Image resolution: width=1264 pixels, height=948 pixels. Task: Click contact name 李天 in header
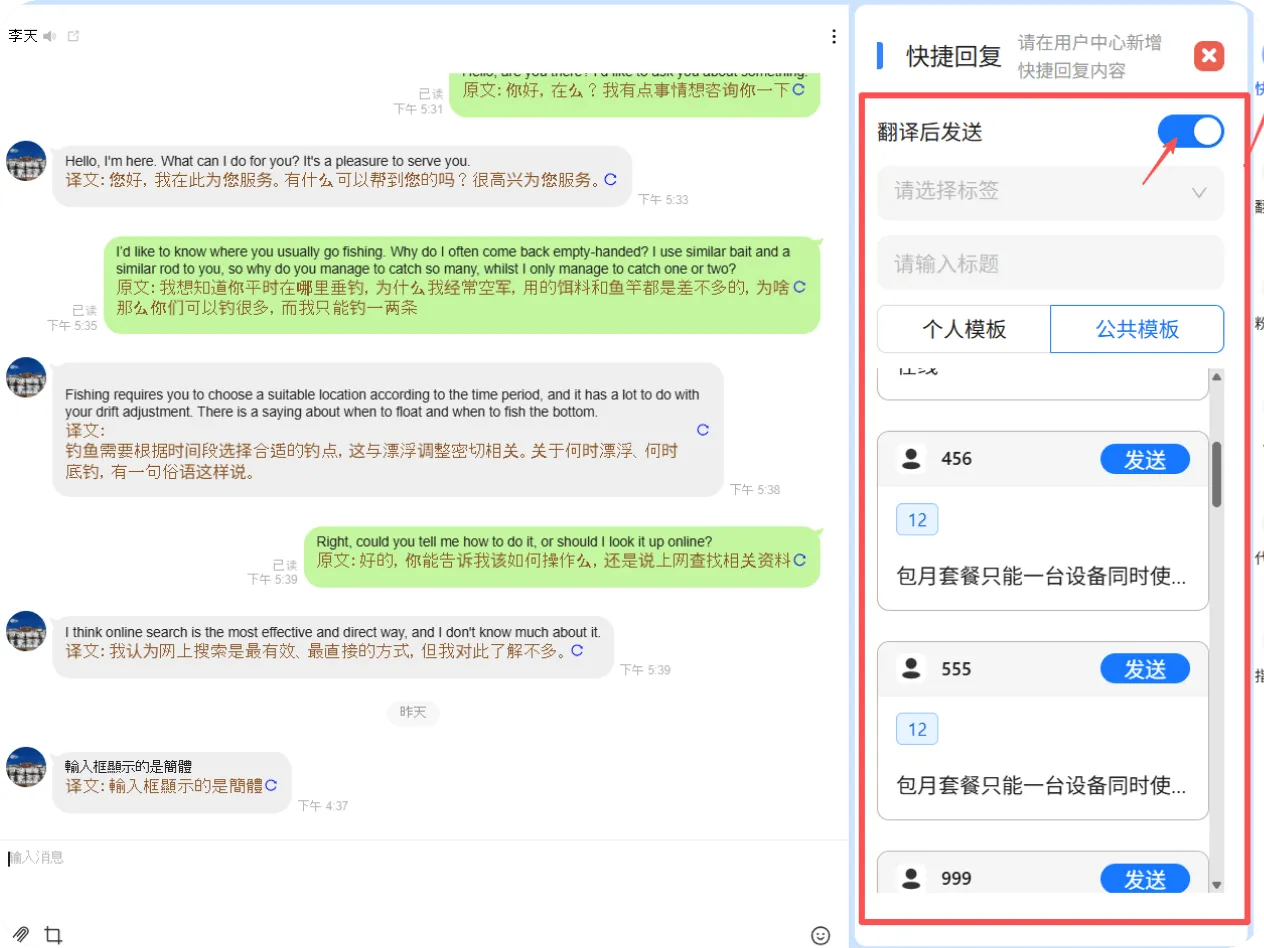[22, 36]
